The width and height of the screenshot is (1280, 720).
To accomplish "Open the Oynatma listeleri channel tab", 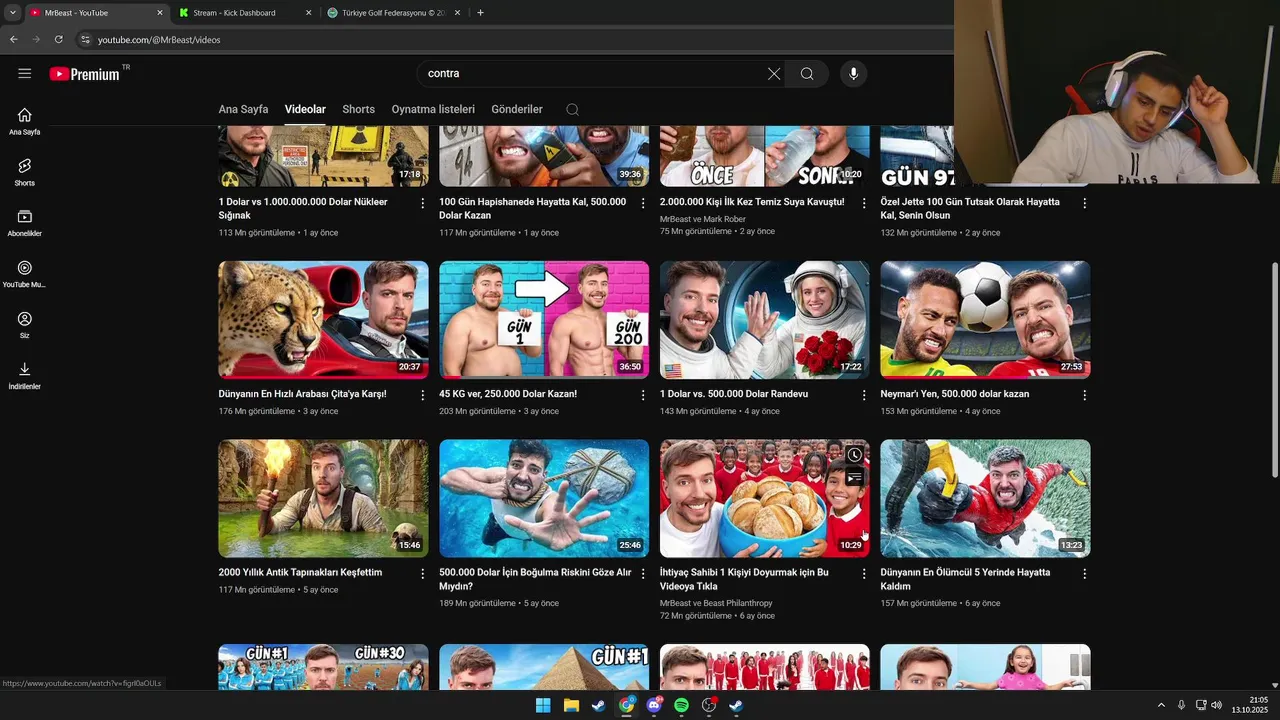I will tap(433, 109).
